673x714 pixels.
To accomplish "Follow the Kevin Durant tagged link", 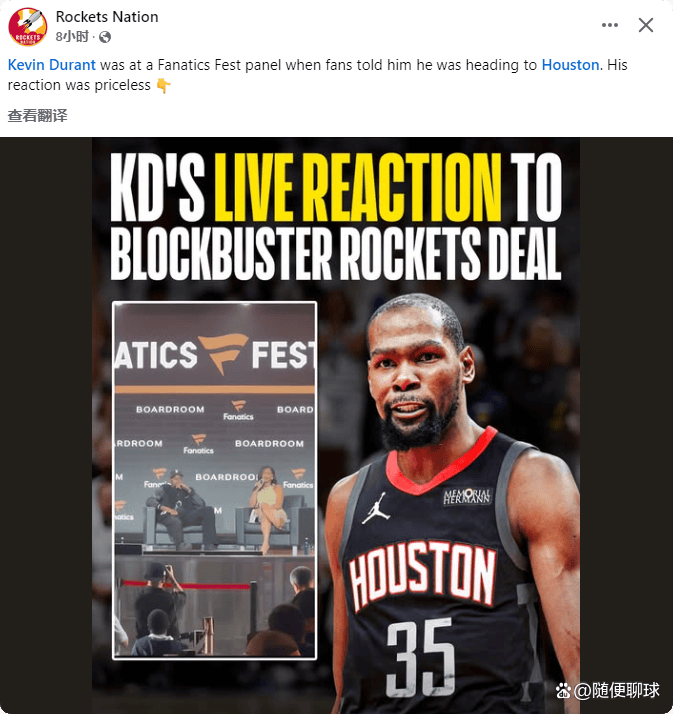I will pyautogui.click(x=52, y=65).
